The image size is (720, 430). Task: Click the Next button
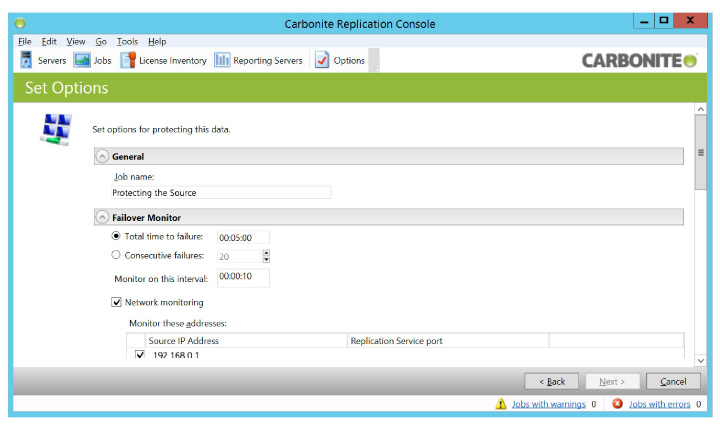click(x=612, y=381)
